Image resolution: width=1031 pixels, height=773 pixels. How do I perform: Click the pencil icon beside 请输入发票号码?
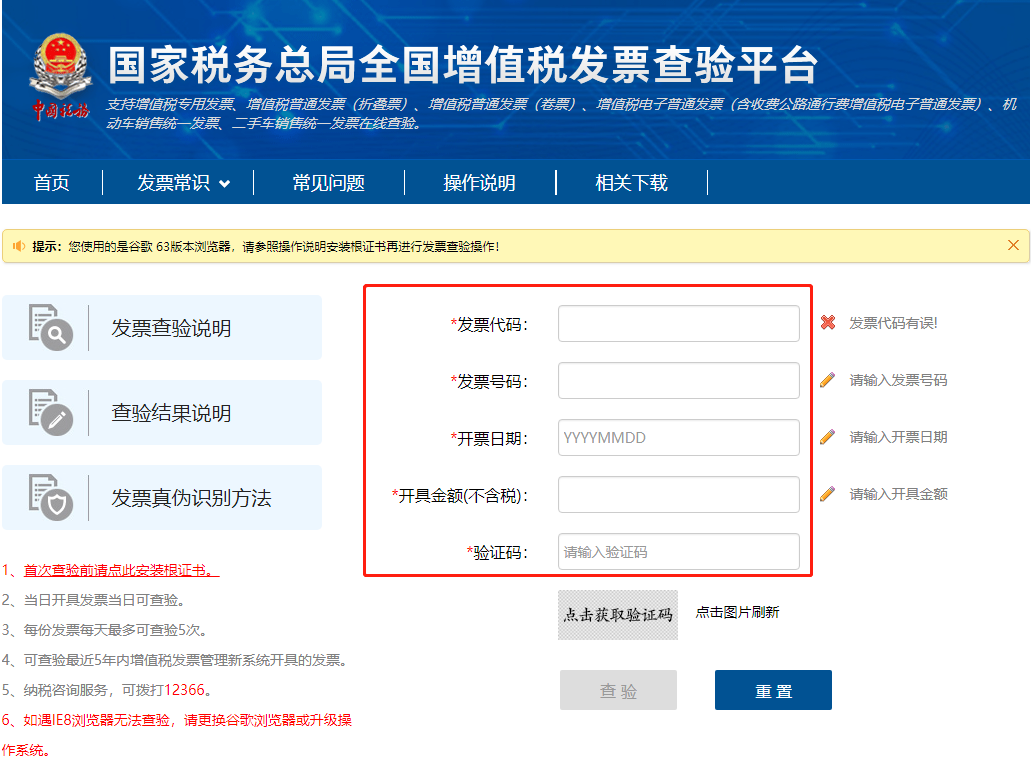pyautogui.click(x=828, y=380)
